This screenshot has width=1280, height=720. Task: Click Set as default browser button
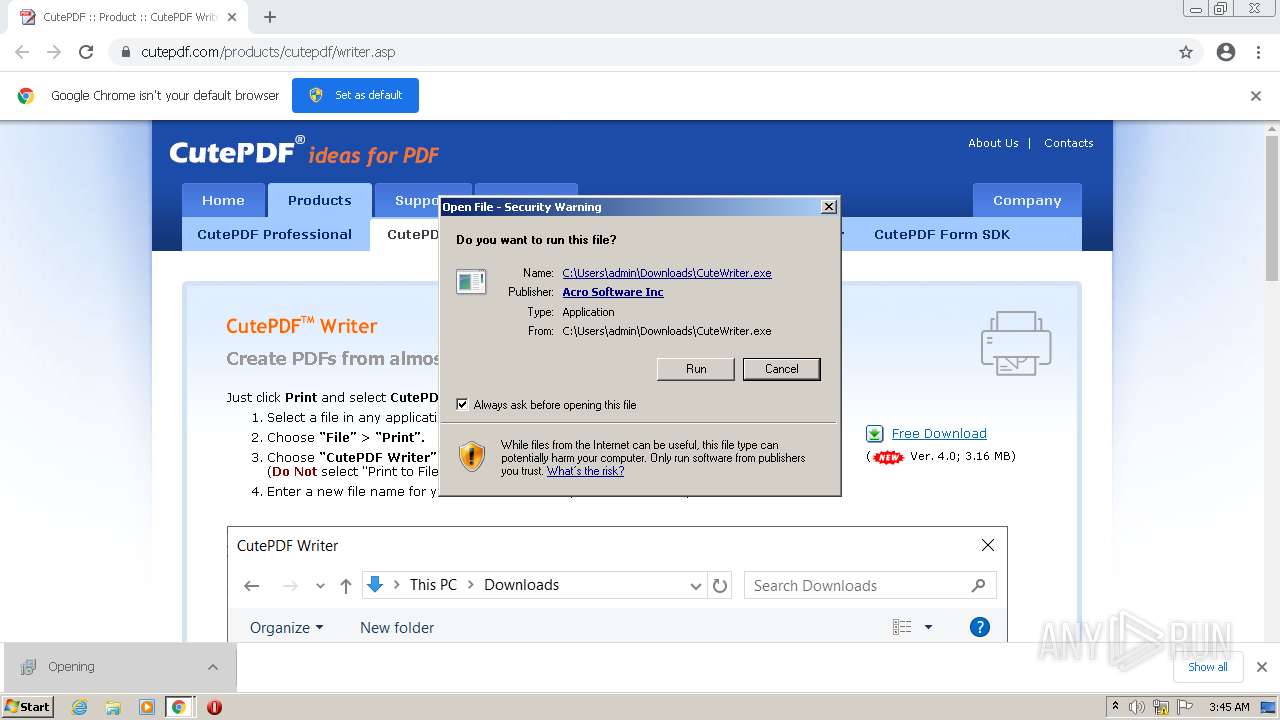point(355,95)
